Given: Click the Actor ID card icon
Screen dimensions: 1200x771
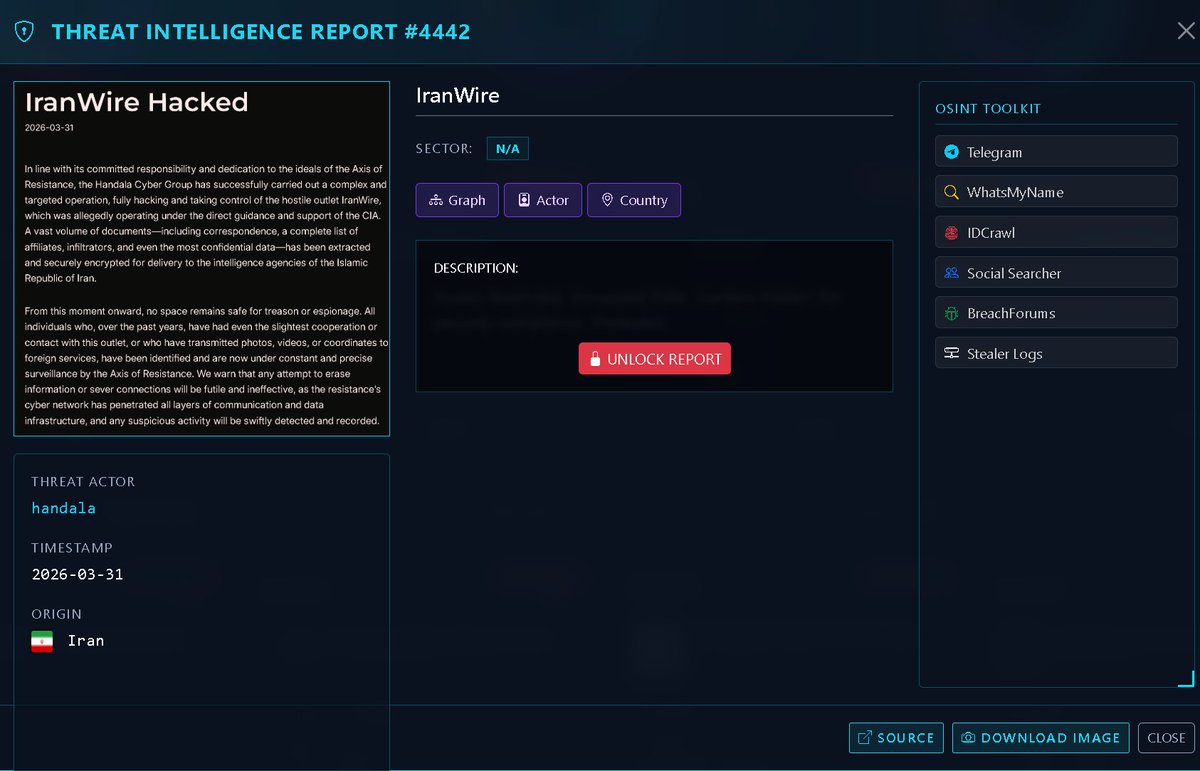Looking at the screenshot, I should tap(524, 200).
